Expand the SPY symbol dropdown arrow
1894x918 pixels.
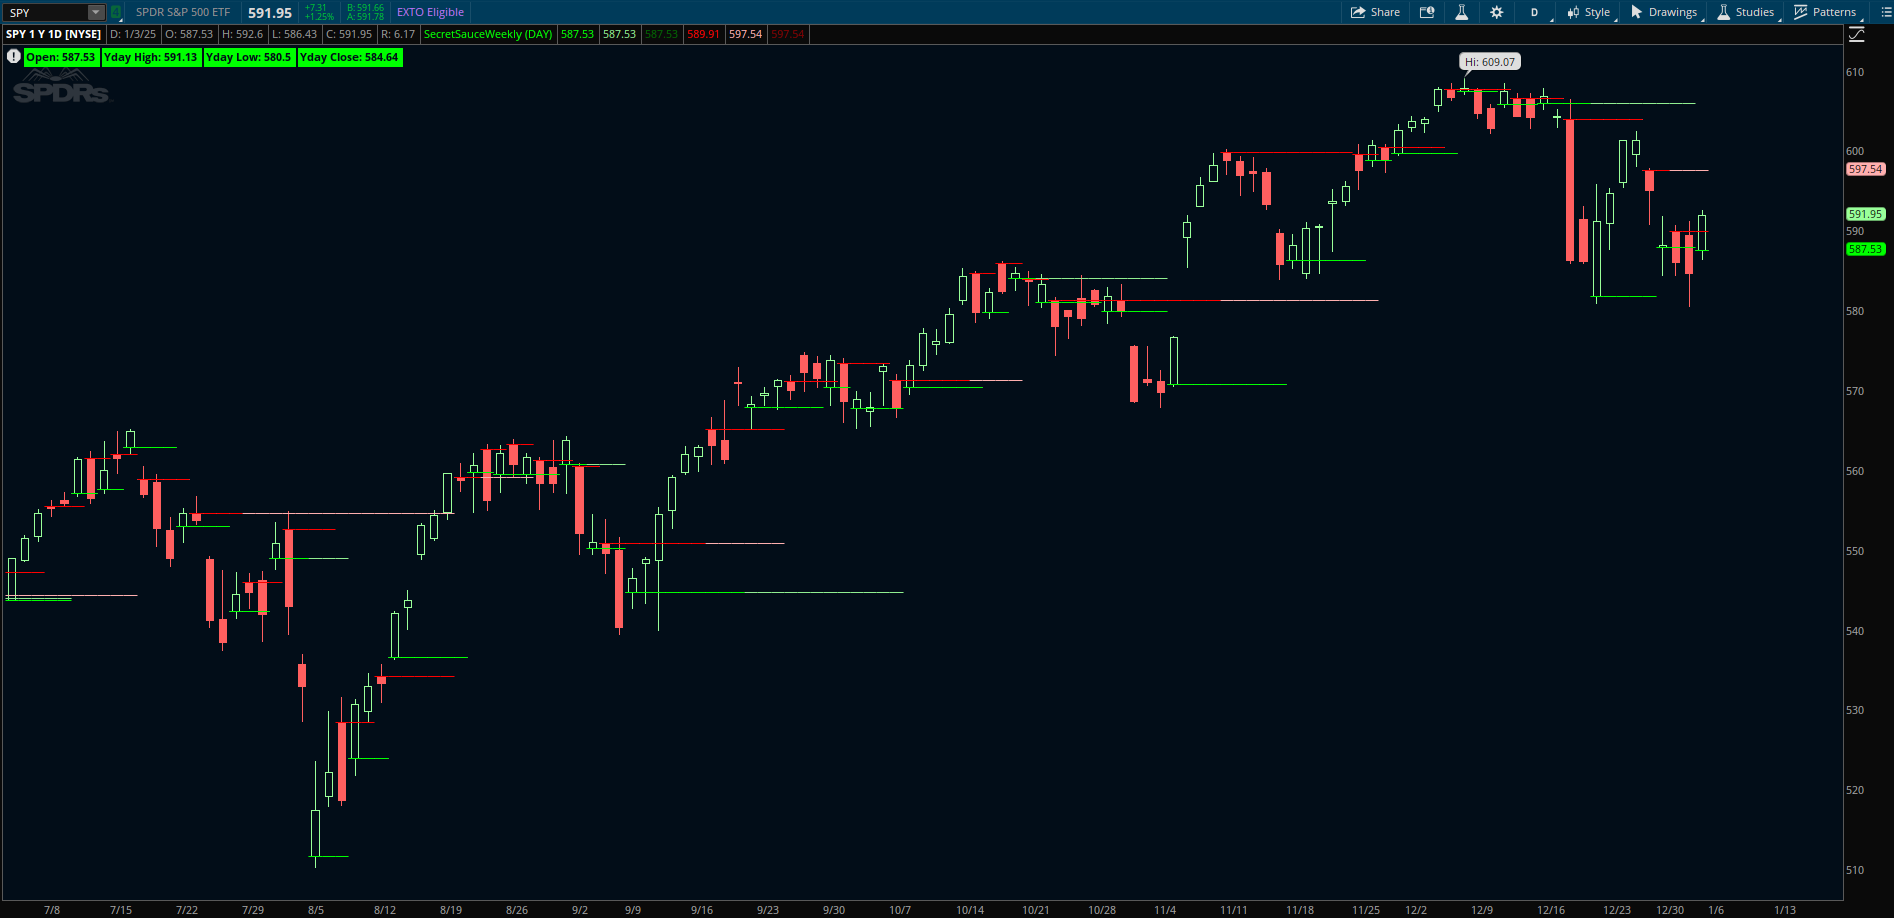95,12
